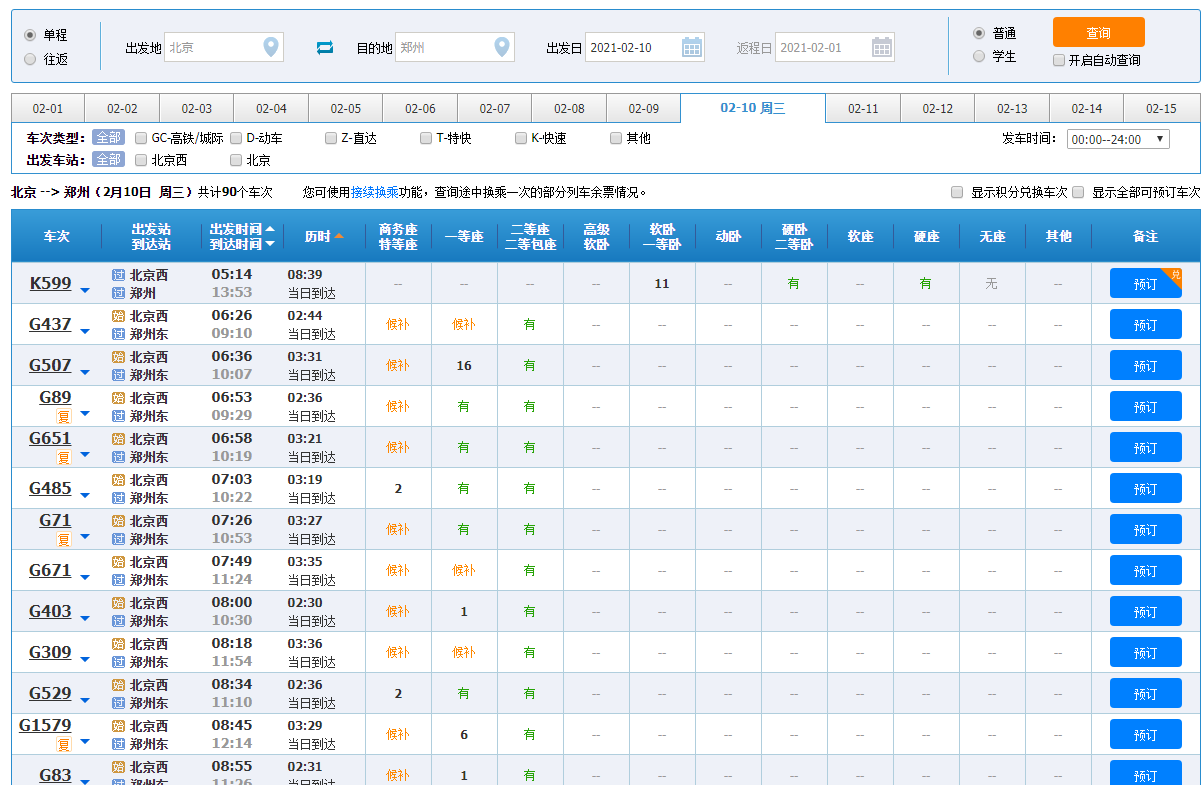The height and width of the screenshot is (785, 1203).
Task: Click the 始 origin badge in the G437 row
Action: pos(119,316)
